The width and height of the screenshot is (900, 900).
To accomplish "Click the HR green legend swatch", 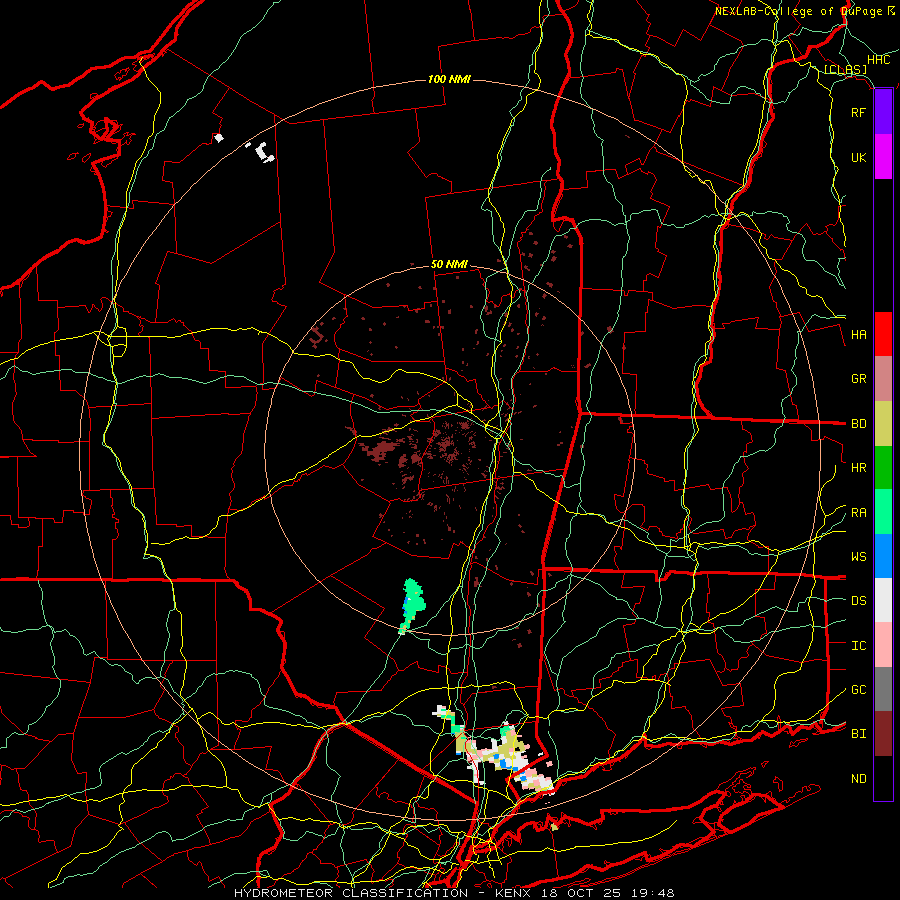I will click(883, 467).
